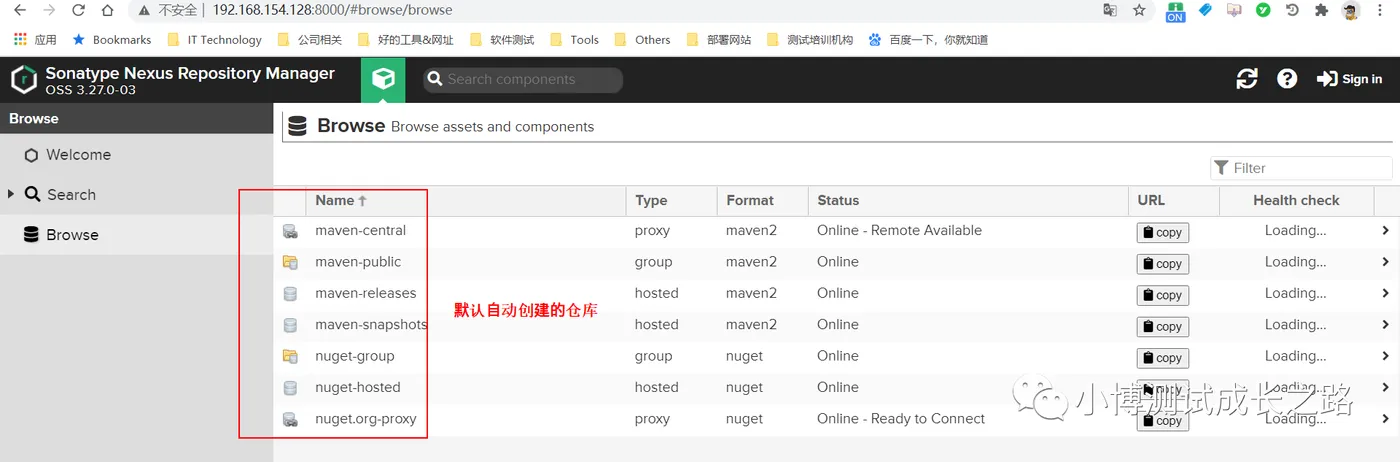Click Sign in button
The image size is (1400, 462).
1350,79
